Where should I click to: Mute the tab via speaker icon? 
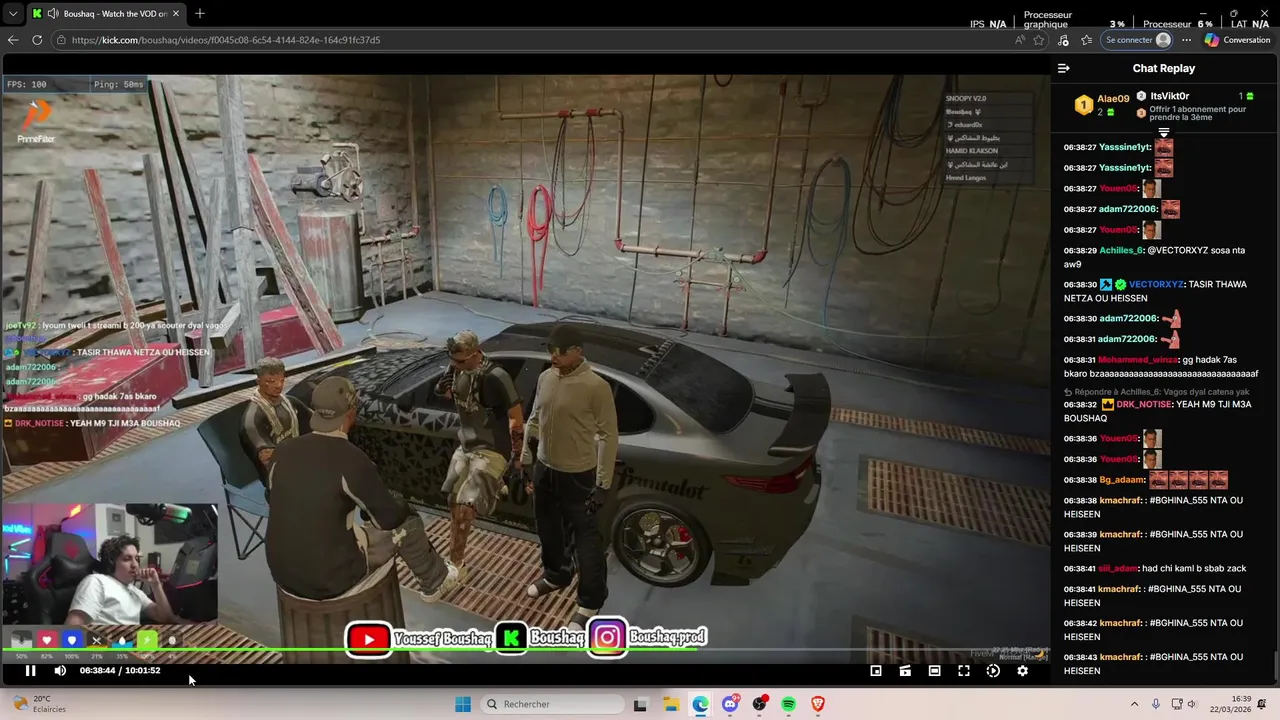point(52,14)
